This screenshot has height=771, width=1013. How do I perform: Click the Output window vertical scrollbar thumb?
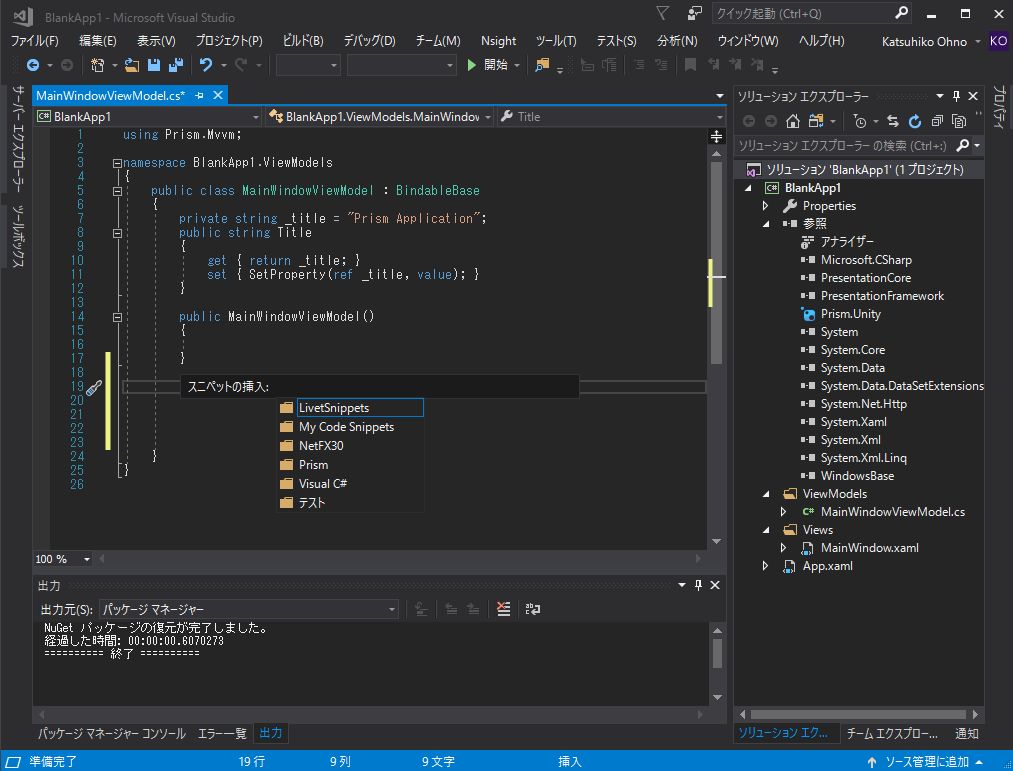[717, 653]
